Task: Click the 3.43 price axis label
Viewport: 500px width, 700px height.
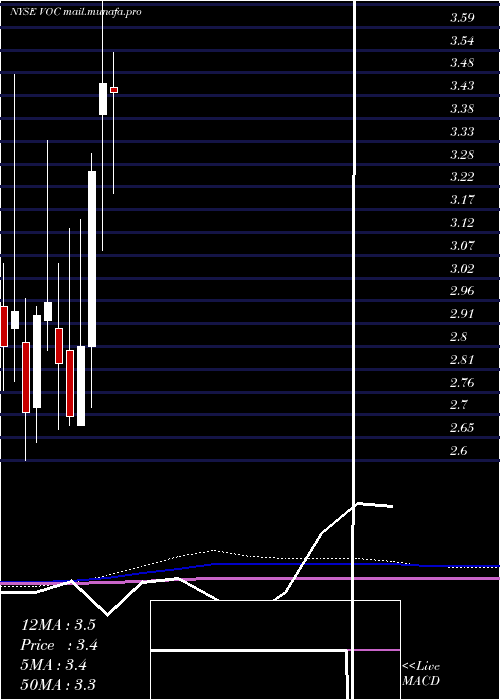Action: coord(462,86)
